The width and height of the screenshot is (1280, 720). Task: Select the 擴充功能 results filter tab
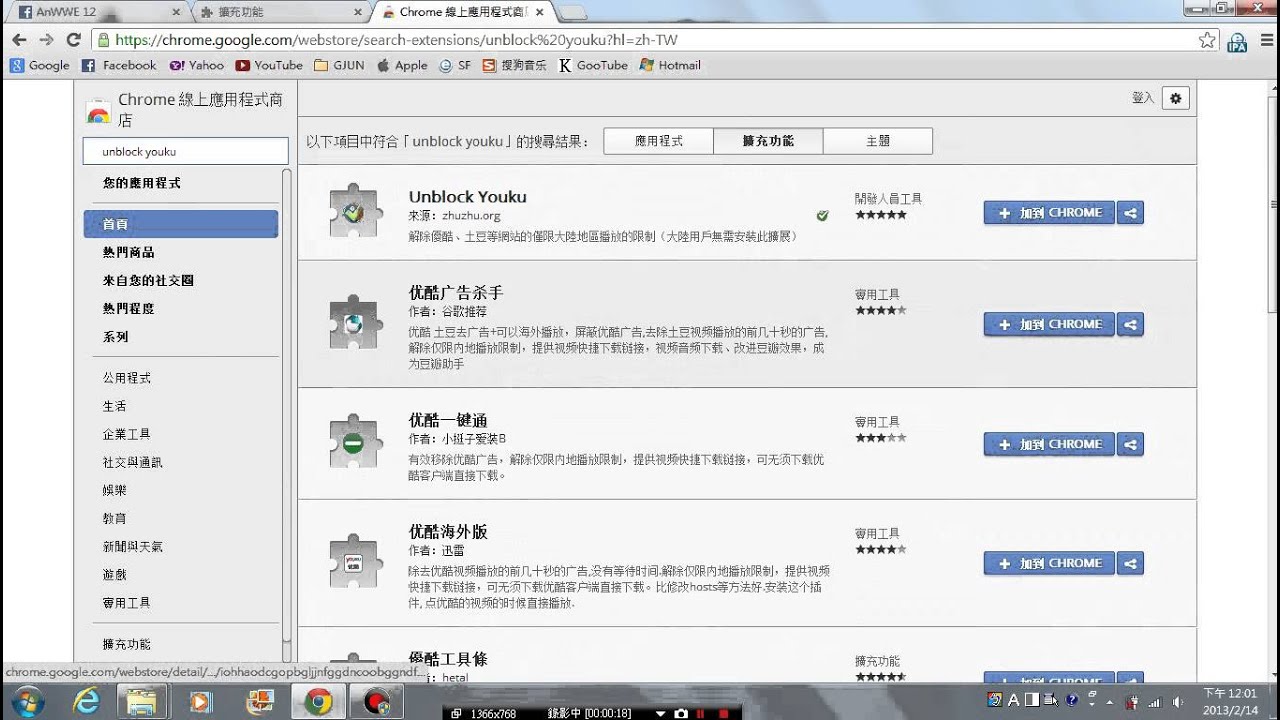tap(768, 141)
